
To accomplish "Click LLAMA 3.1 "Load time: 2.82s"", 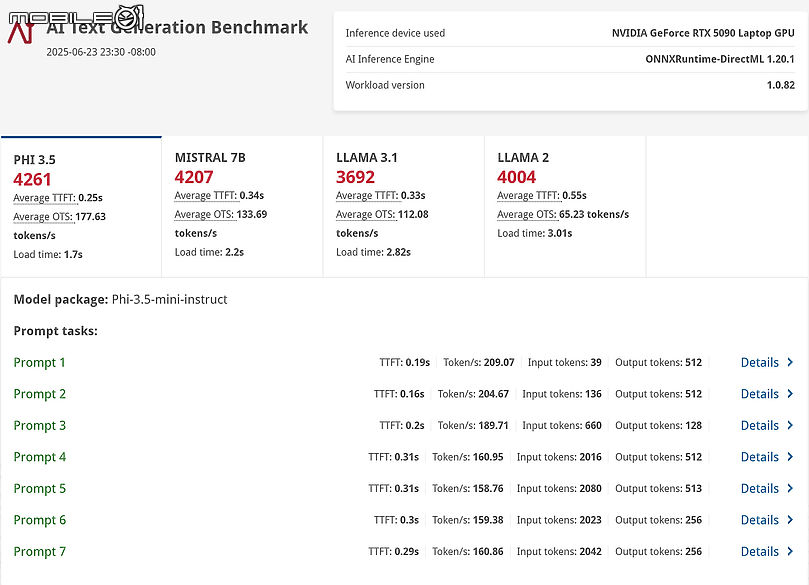I will click(x=374, y=252).
